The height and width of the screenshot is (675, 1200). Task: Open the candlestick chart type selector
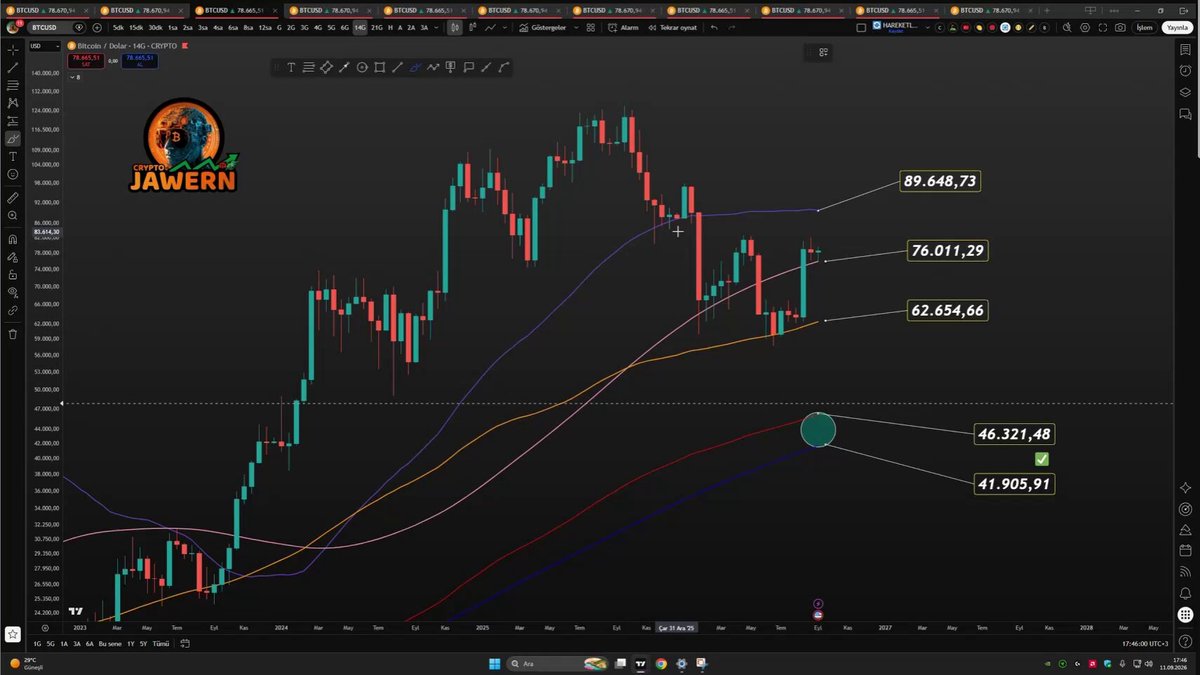(455, 28)
